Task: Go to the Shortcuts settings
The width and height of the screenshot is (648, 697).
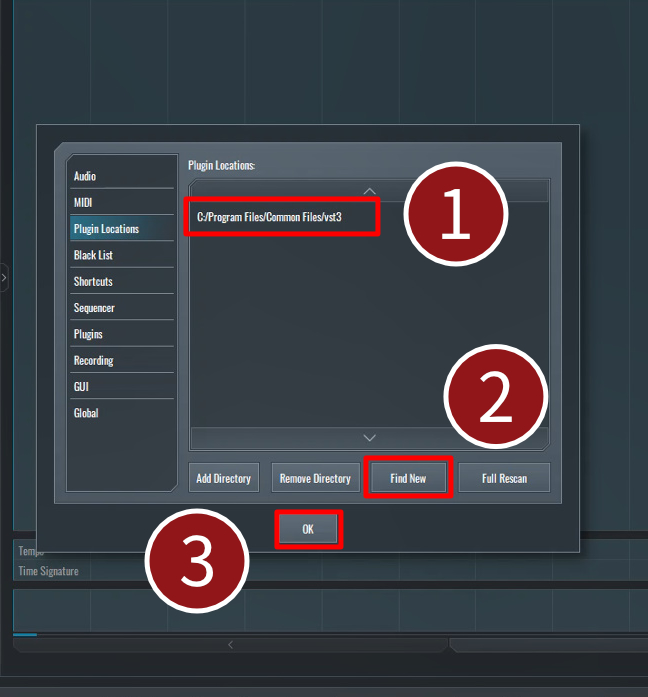Action: (93, 282)
